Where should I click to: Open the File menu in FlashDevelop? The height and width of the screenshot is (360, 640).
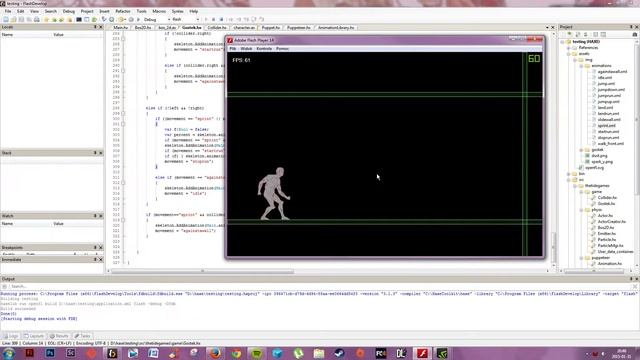point(8,11)
